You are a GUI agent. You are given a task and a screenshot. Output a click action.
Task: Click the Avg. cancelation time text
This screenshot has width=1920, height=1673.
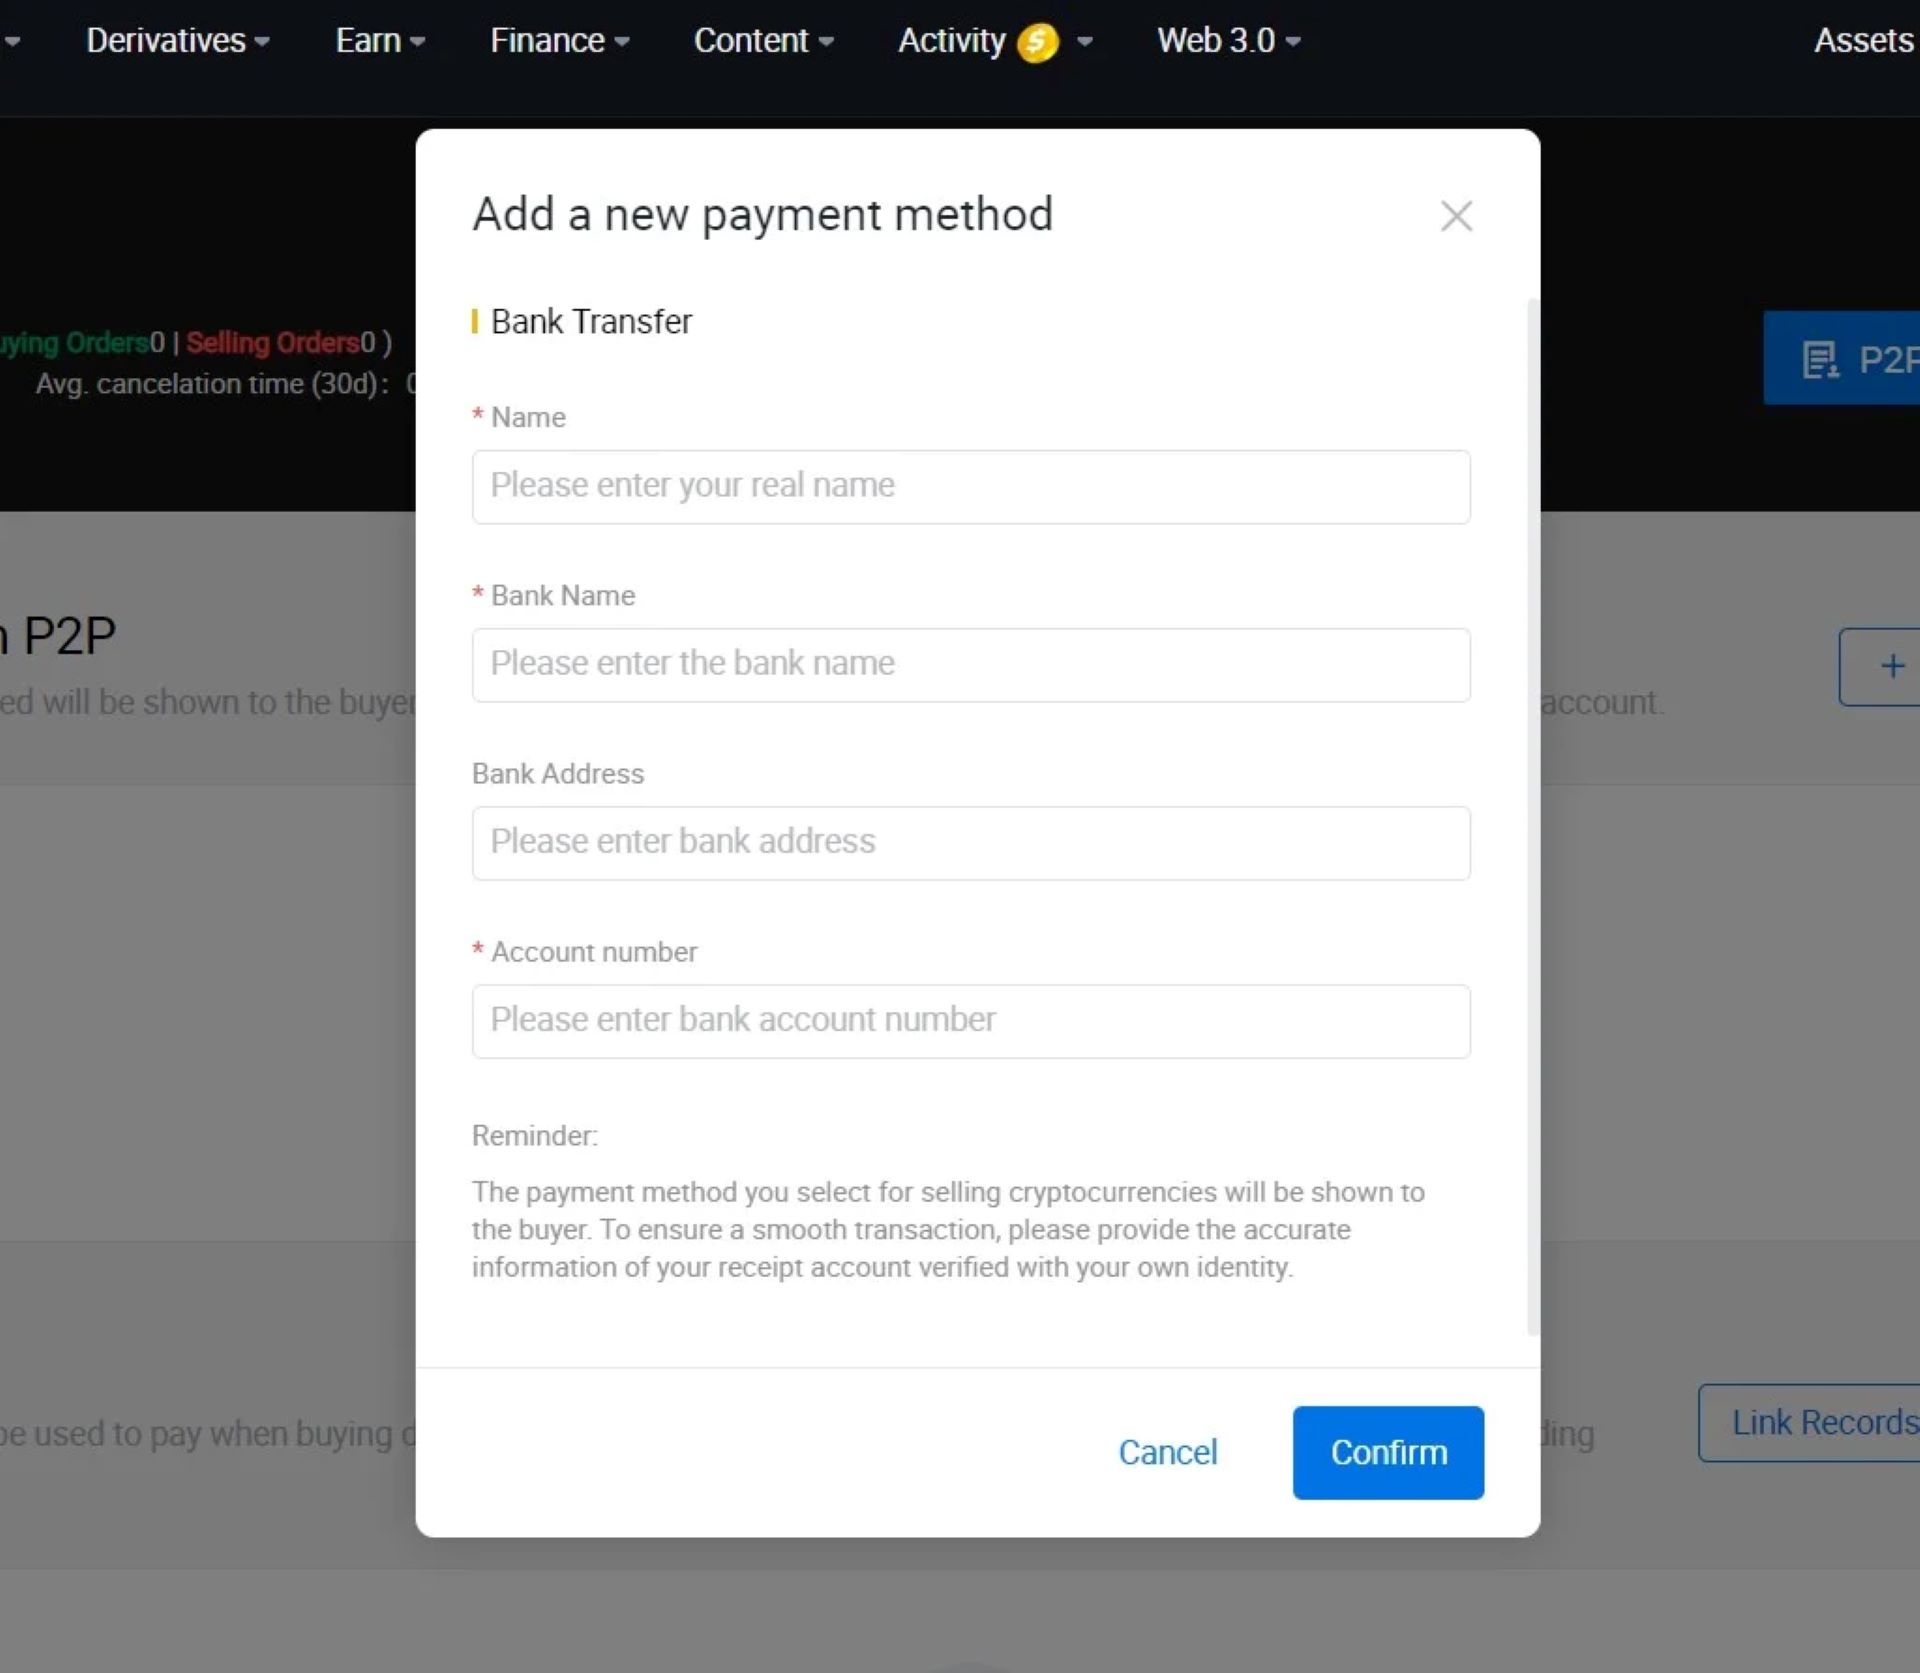pyautogui.click(x=212, y=384)
